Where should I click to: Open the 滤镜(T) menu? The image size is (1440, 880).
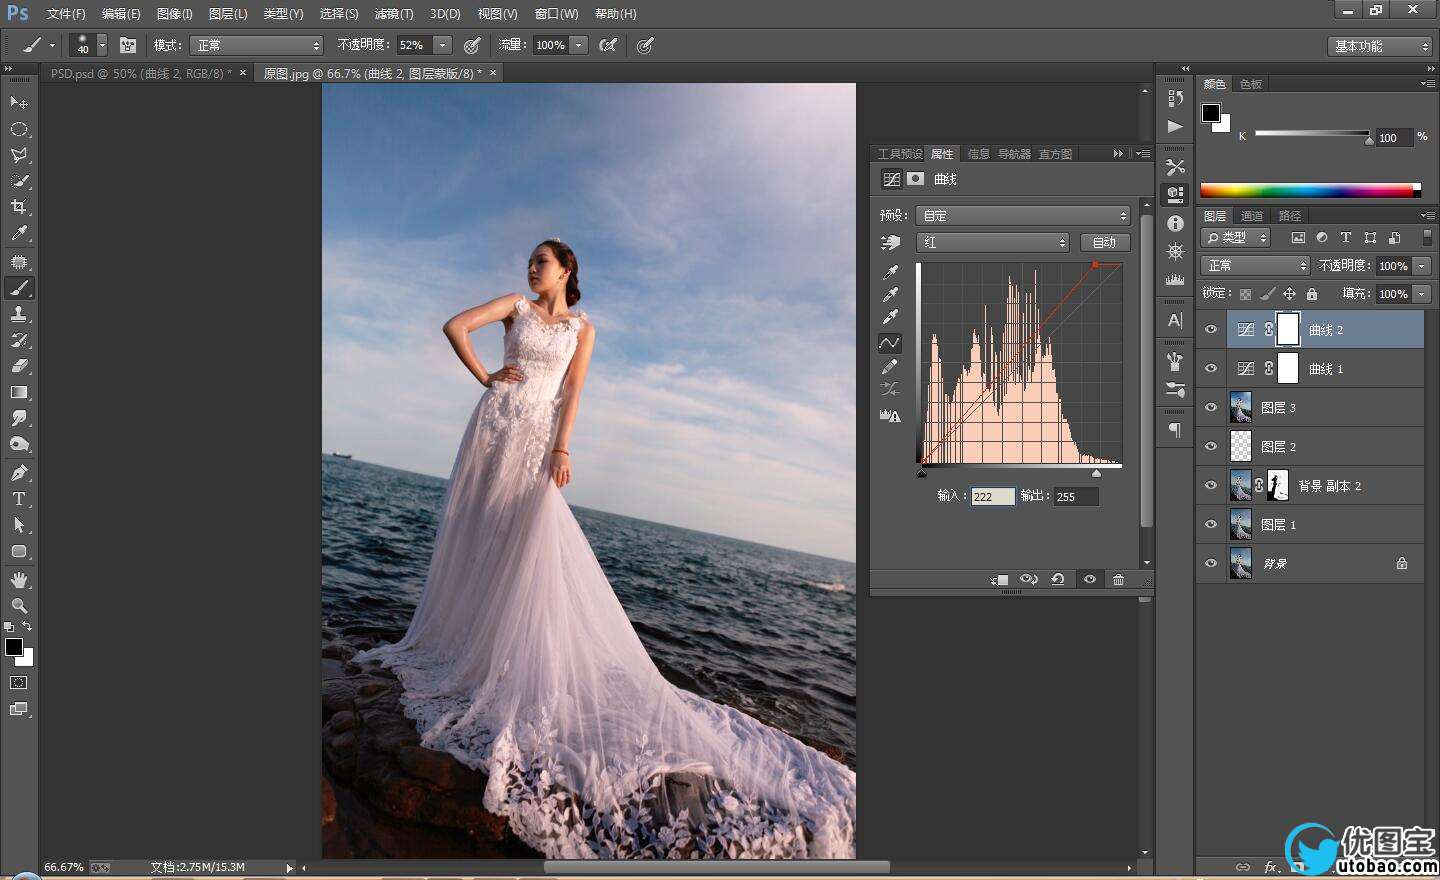[393, 14]
